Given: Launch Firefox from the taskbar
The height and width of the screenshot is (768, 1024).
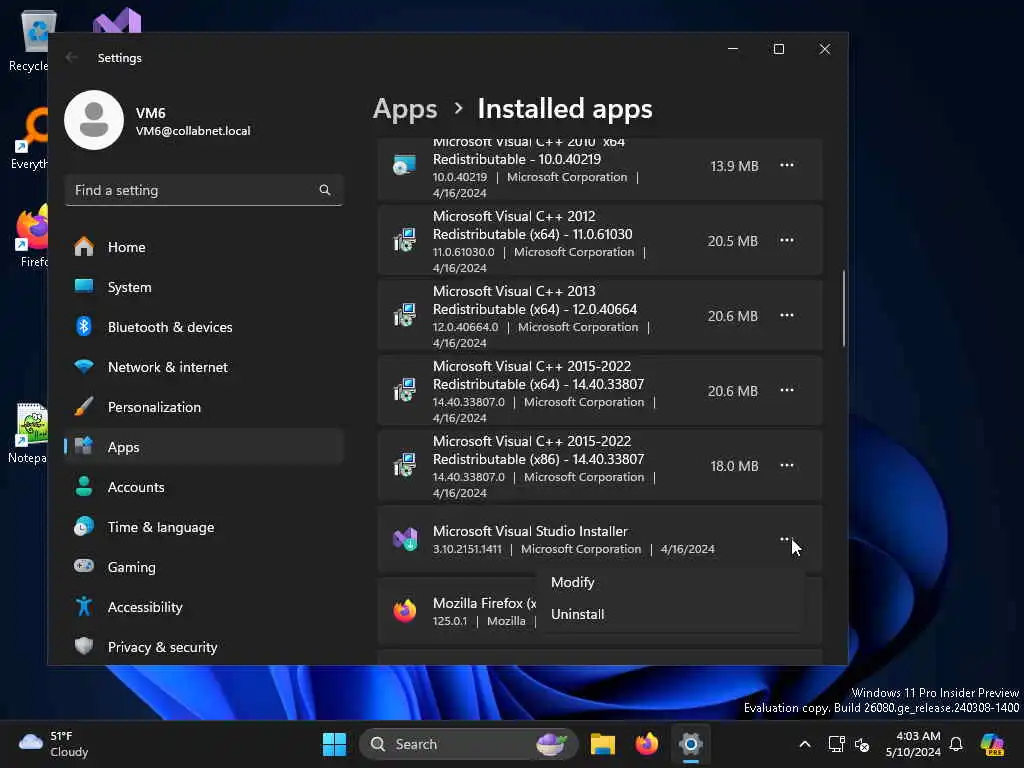Looking at the screenshot, I should point(647,744).
